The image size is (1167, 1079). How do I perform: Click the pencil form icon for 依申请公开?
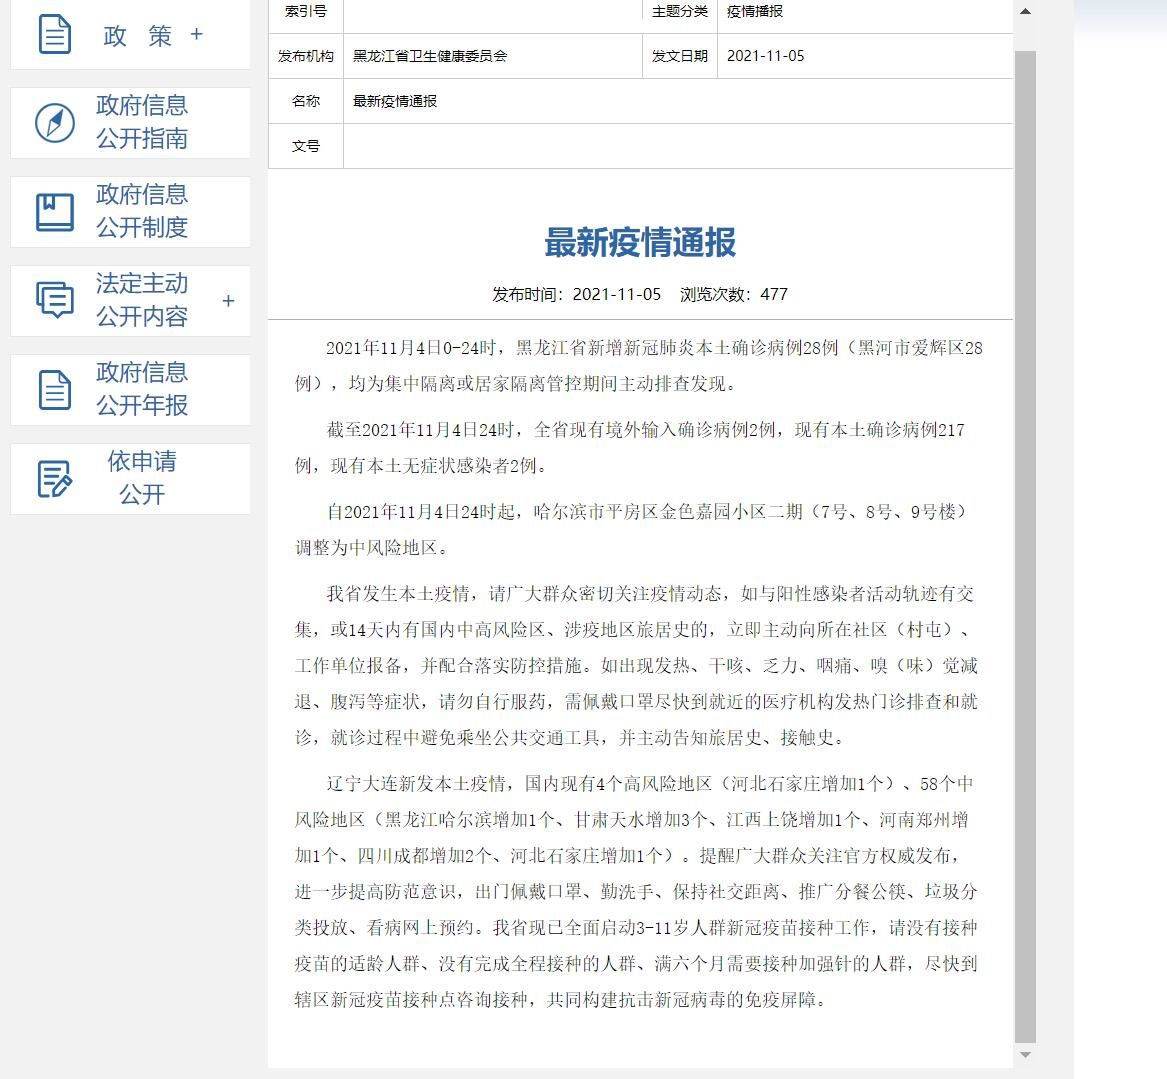point(55,478)
